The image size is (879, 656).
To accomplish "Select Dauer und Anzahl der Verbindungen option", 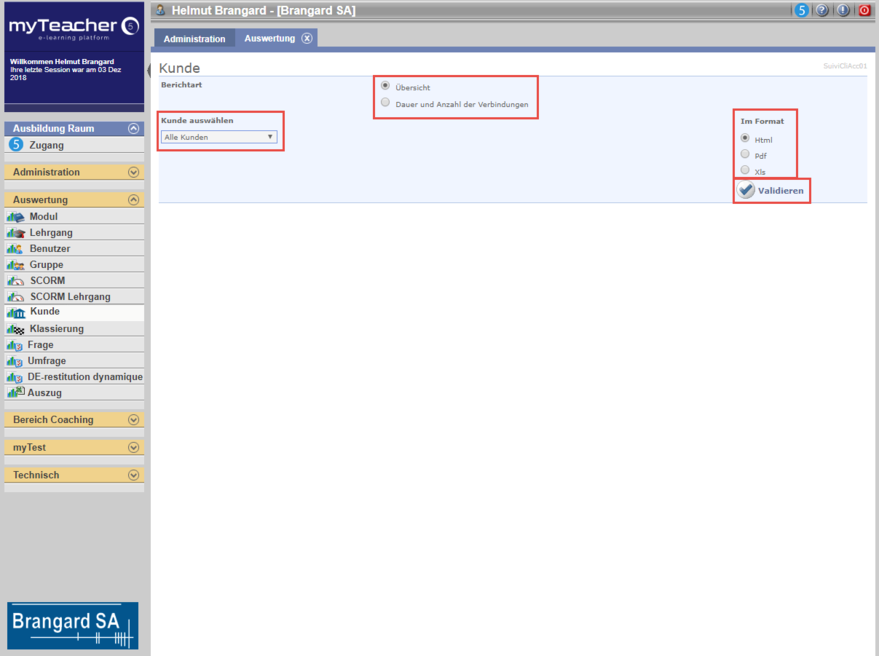I will coord(386,103).
